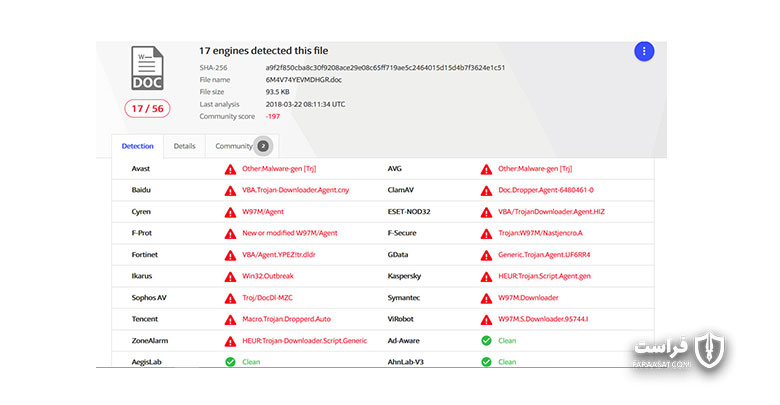Viewport: 780px width, 405px height.
Task: Click the green check icon for Ad-Aware
Action: pos(486,340)
